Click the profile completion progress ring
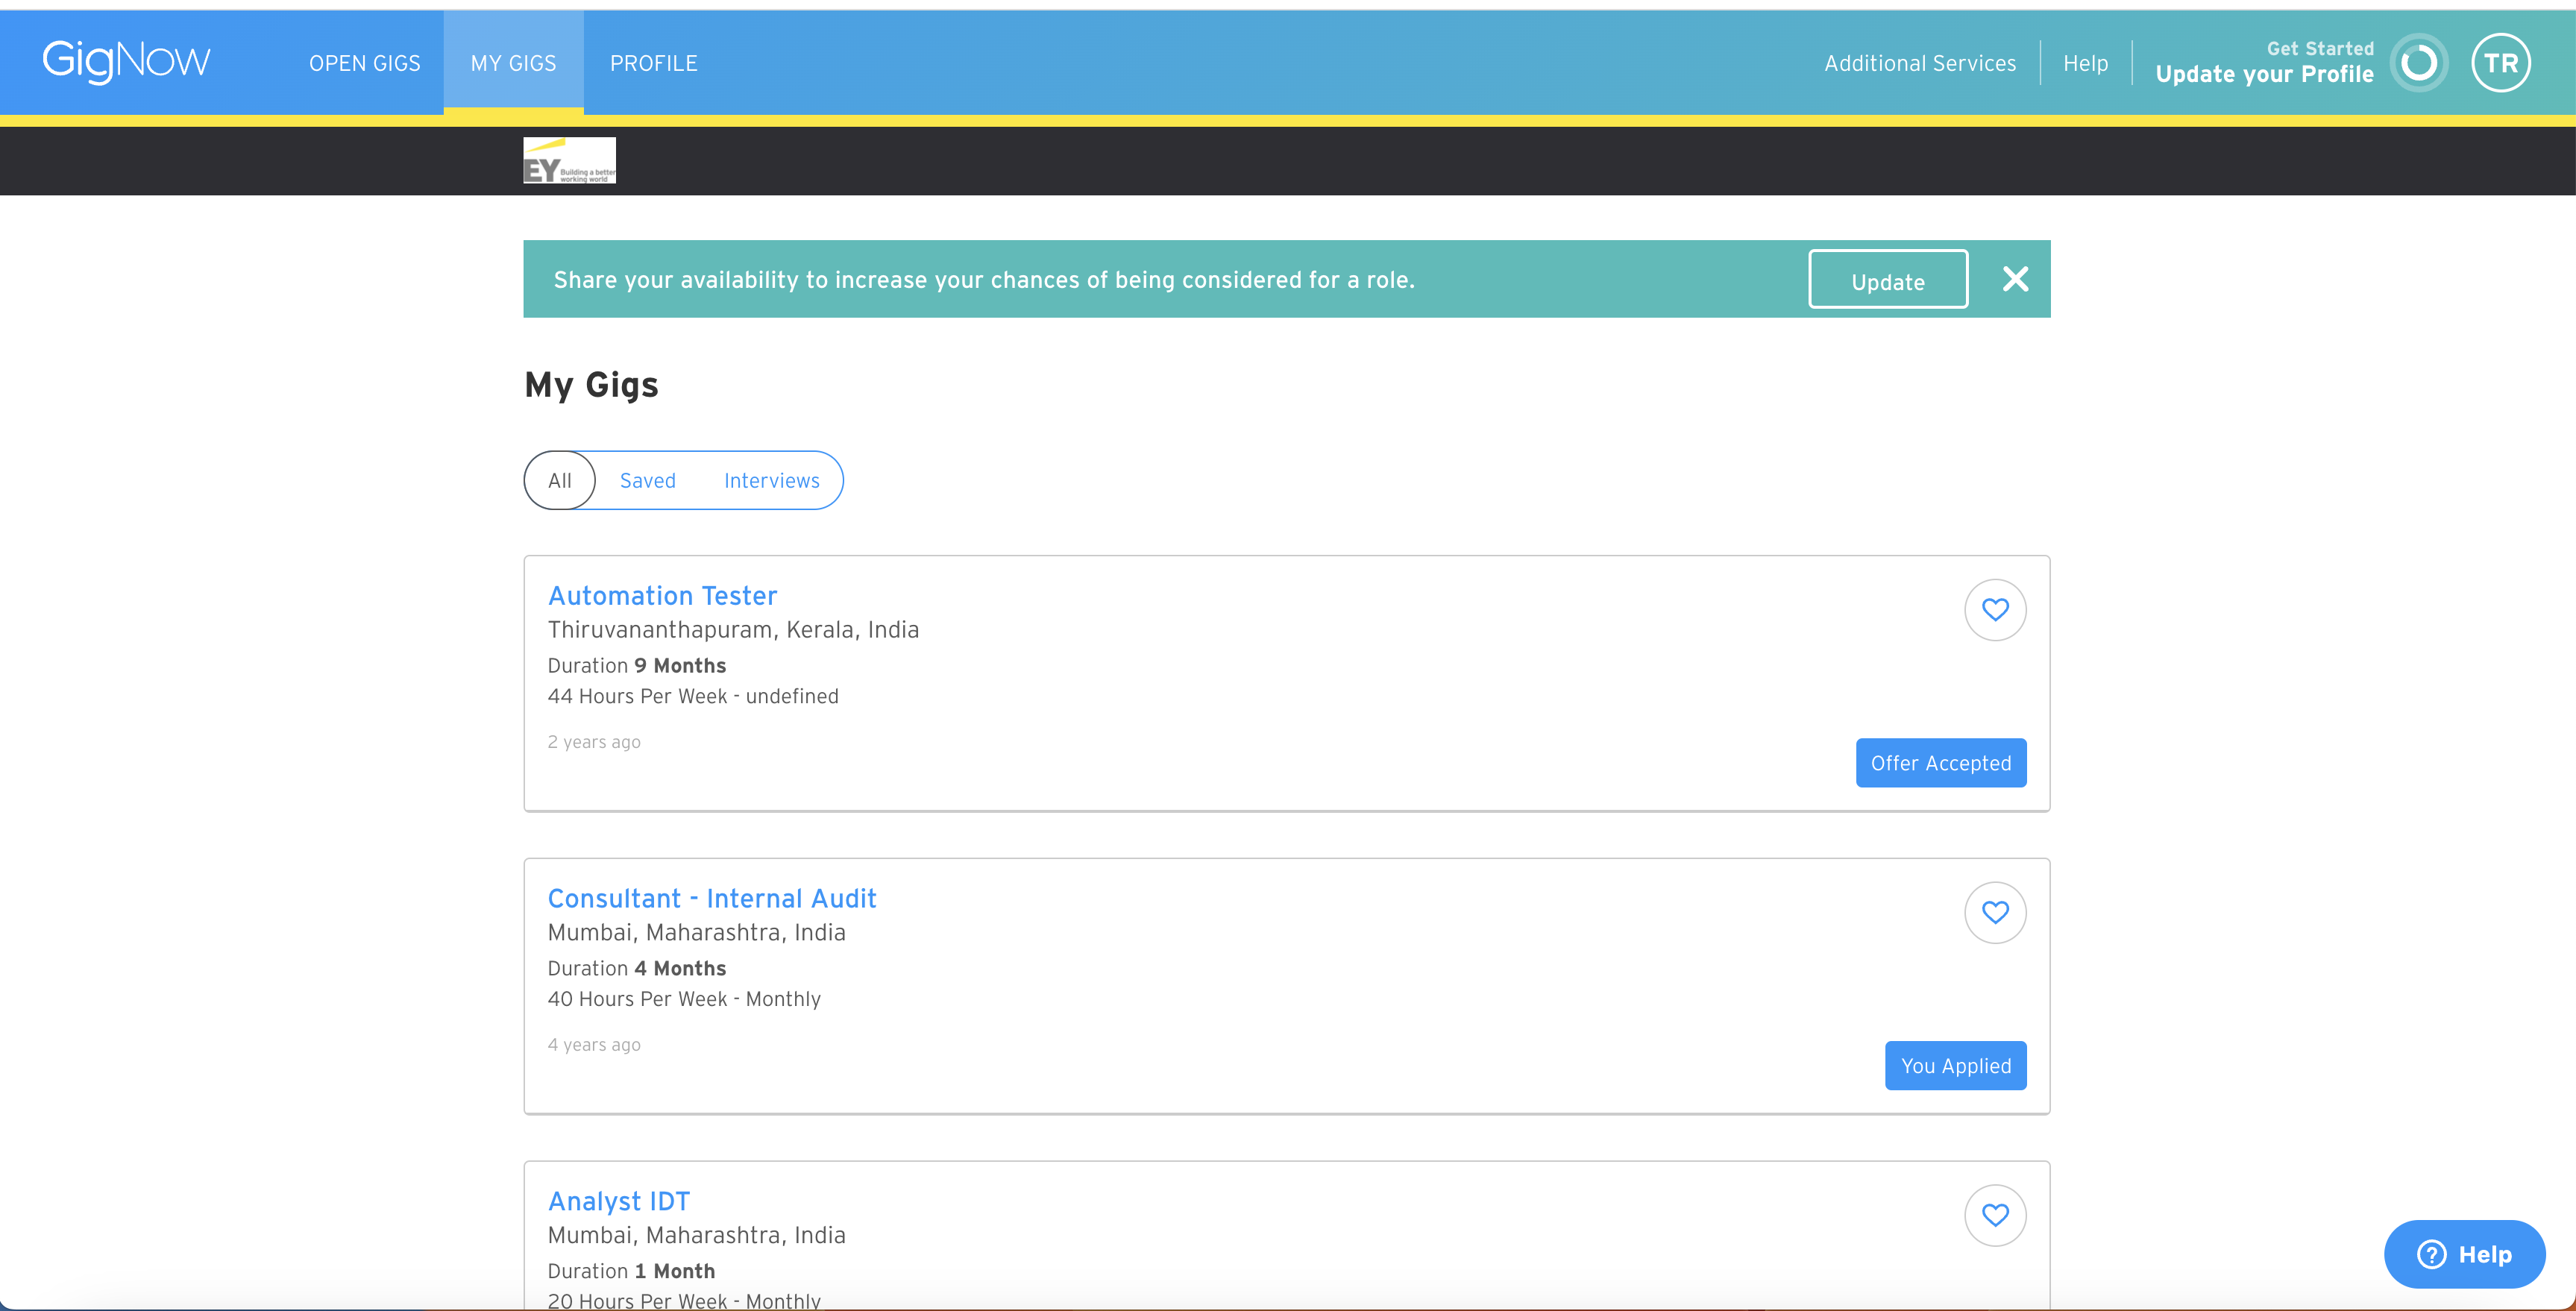 2418,63
